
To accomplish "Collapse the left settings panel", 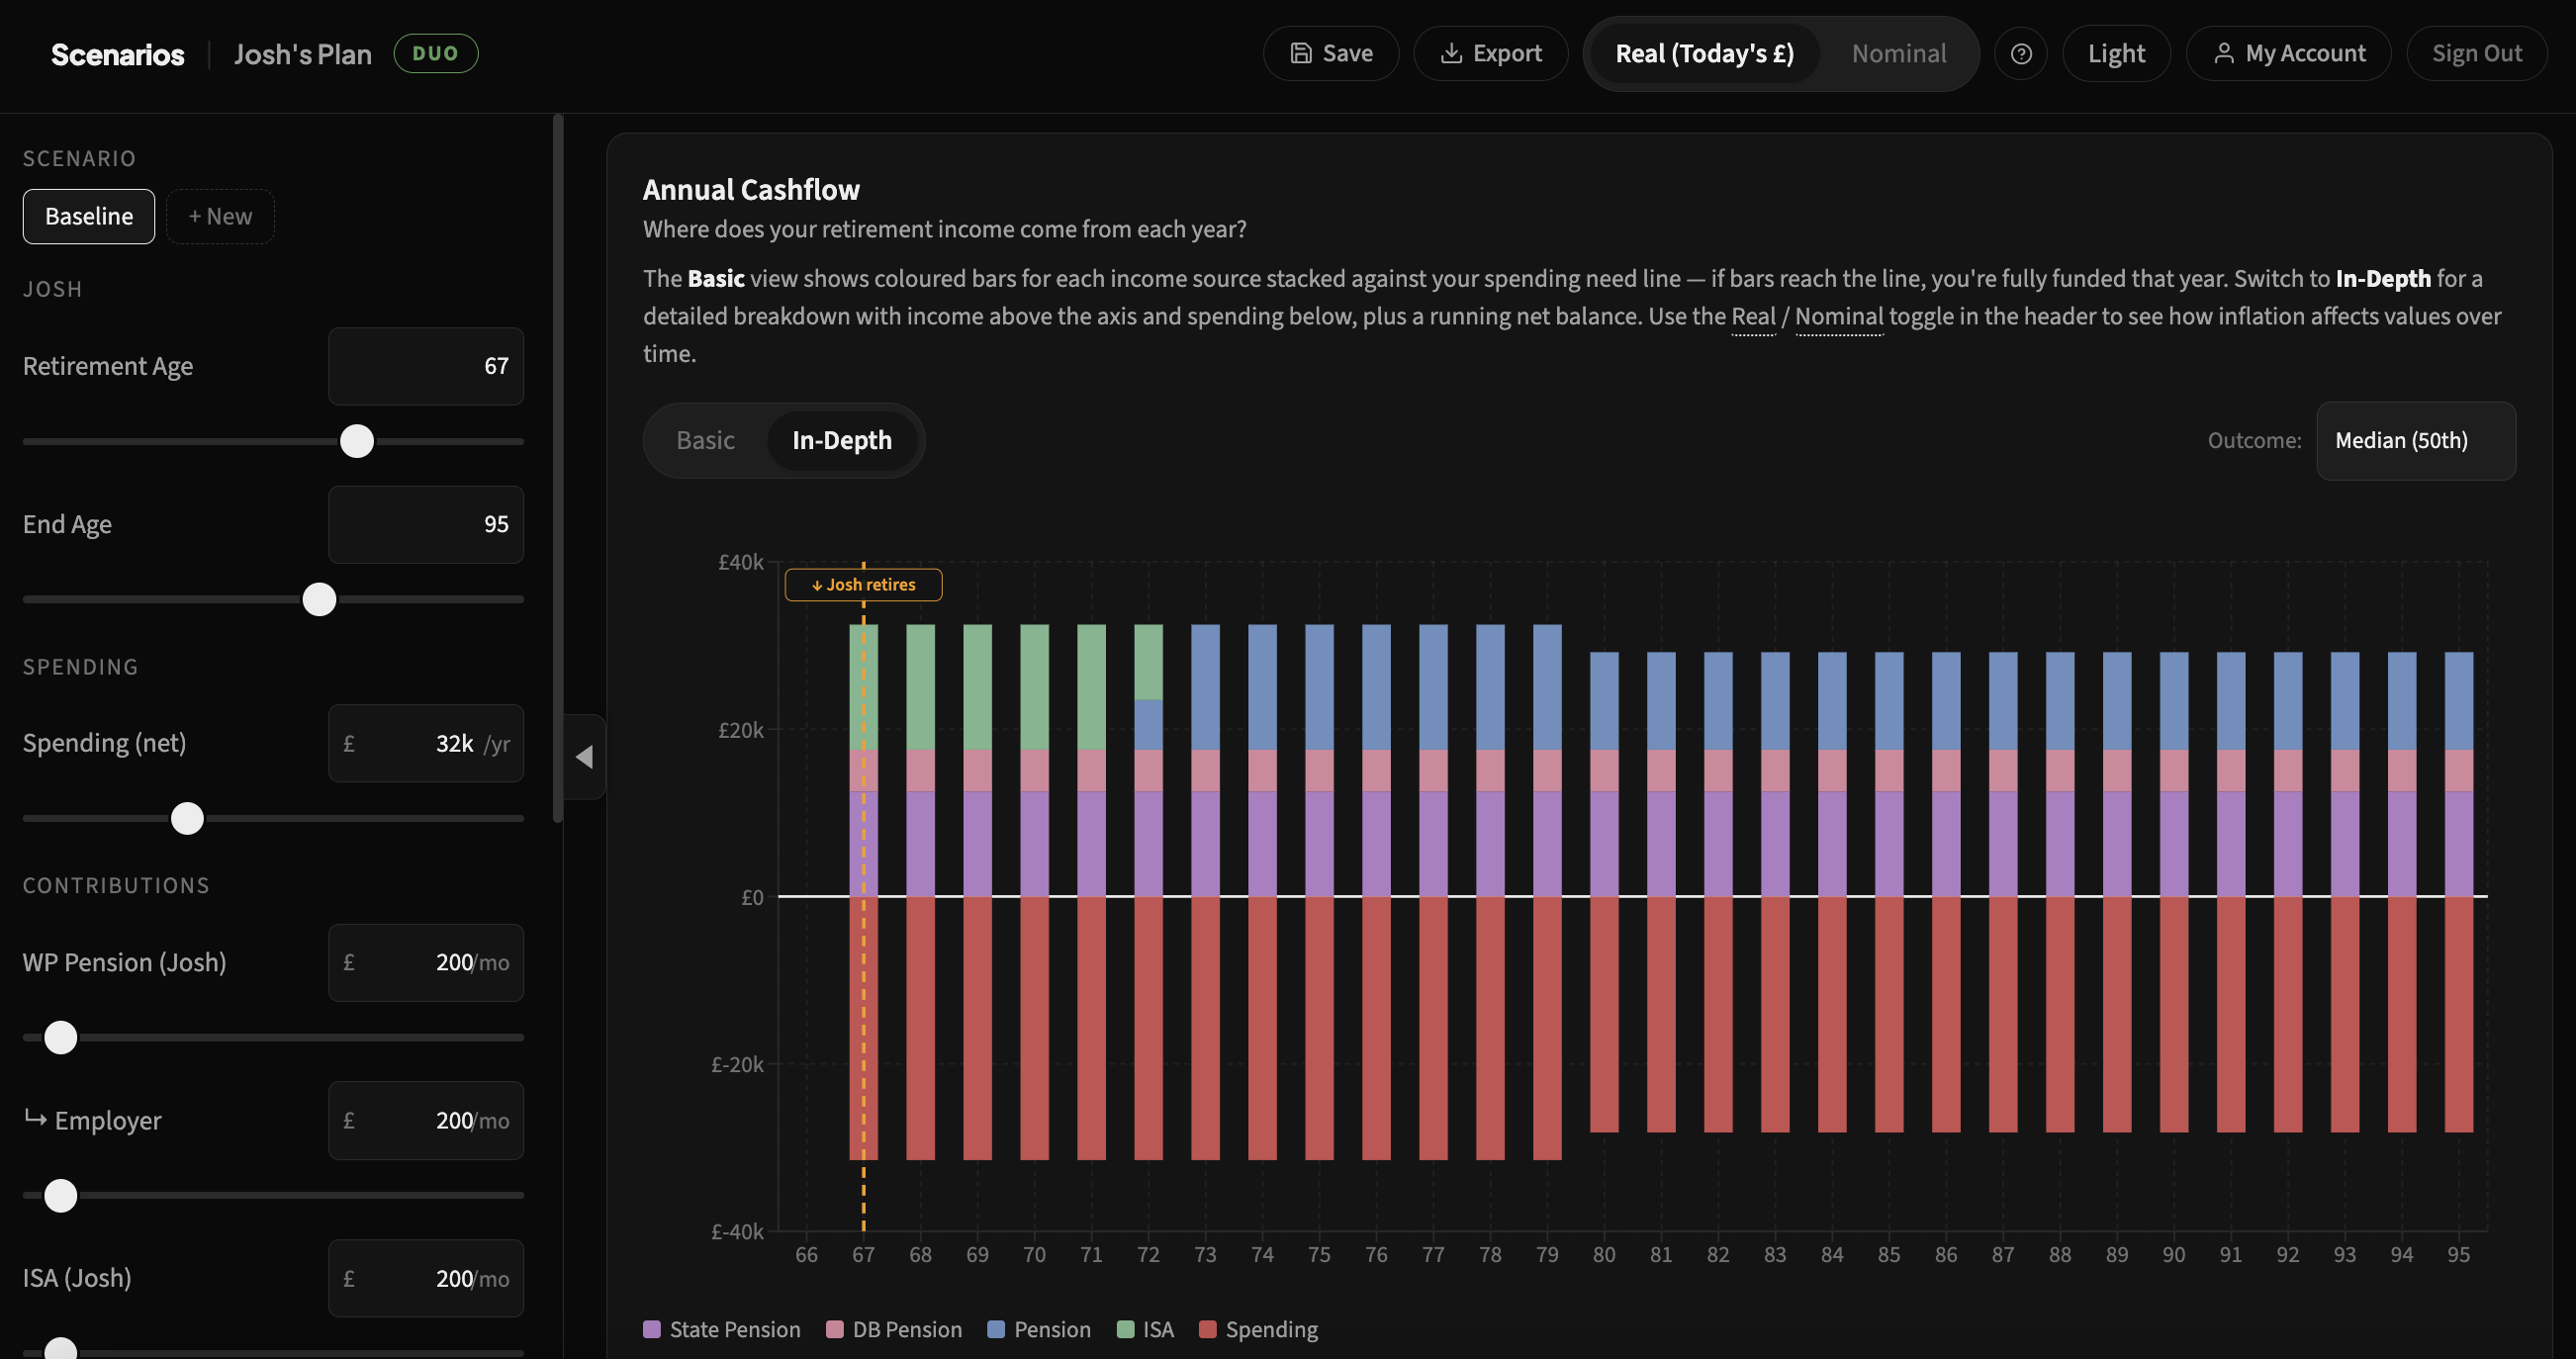I will [584, 757].
